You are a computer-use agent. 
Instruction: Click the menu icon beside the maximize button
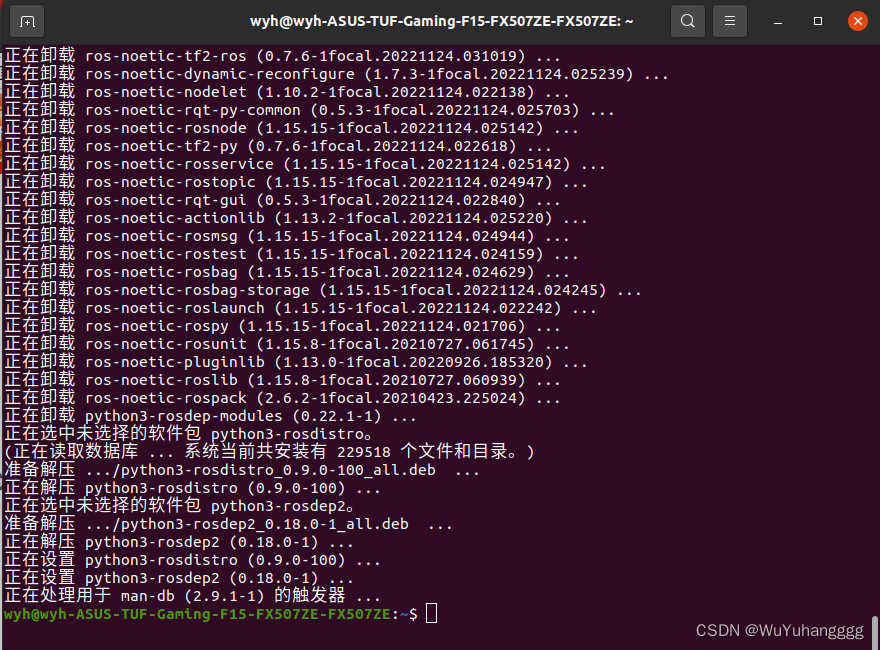point(729,20)
